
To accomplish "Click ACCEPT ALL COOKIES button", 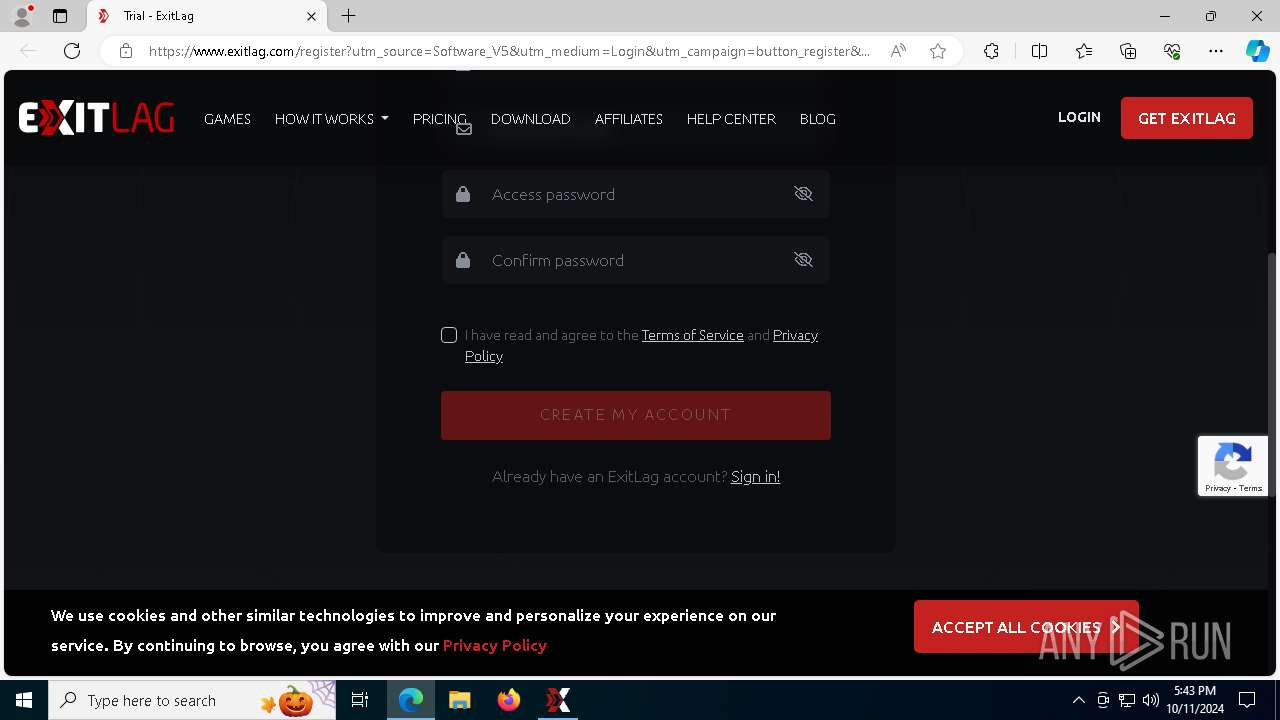I will point(1026,627).
